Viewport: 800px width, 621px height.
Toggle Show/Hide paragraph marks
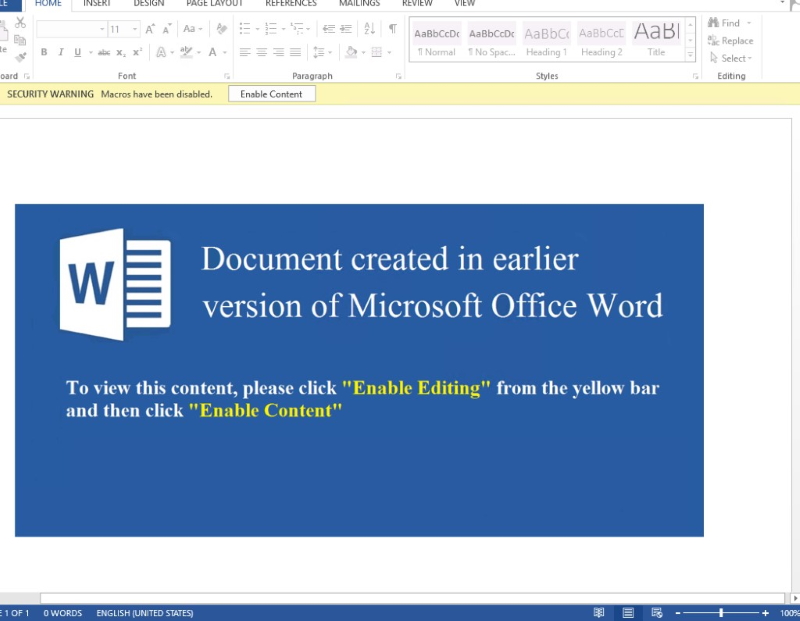pos(393,29)
